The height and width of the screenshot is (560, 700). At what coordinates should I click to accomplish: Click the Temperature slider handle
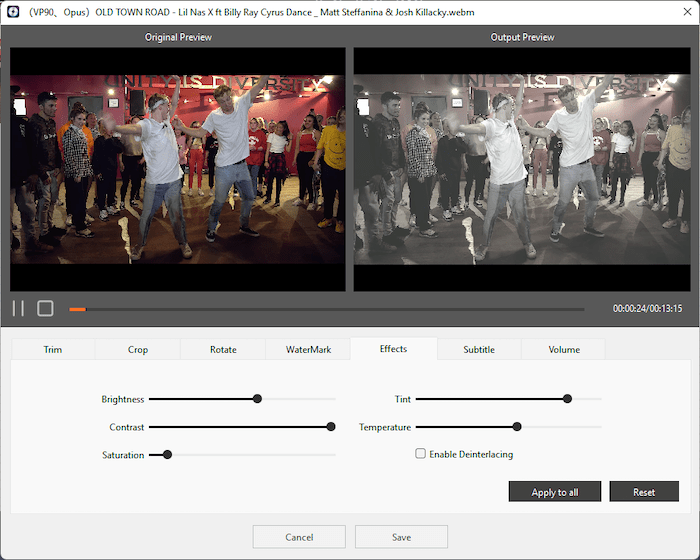tap(517, 427)
